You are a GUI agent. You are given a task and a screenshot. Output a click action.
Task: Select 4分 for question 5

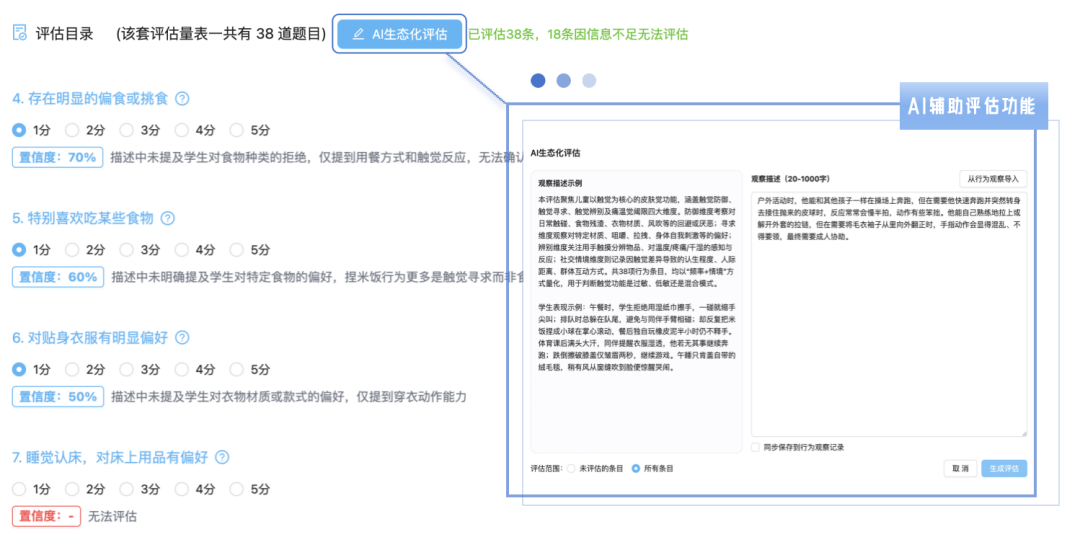pyautogui.click(x=181, y=249)
